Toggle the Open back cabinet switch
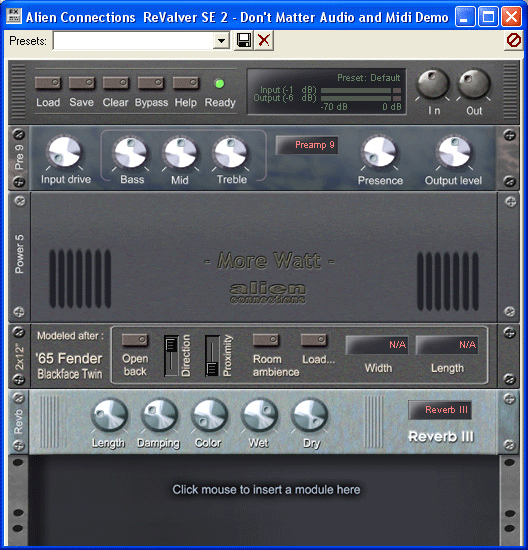The image size is (528, 550). pos(135,340)
